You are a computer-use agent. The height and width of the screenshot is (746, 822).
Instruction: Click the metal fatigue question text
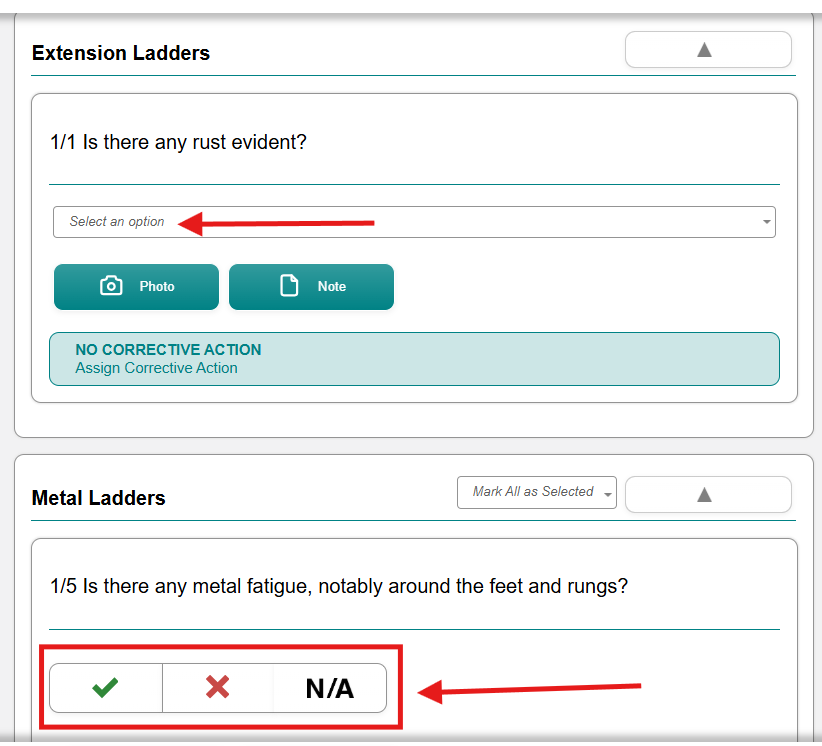[x=339, y=586]
